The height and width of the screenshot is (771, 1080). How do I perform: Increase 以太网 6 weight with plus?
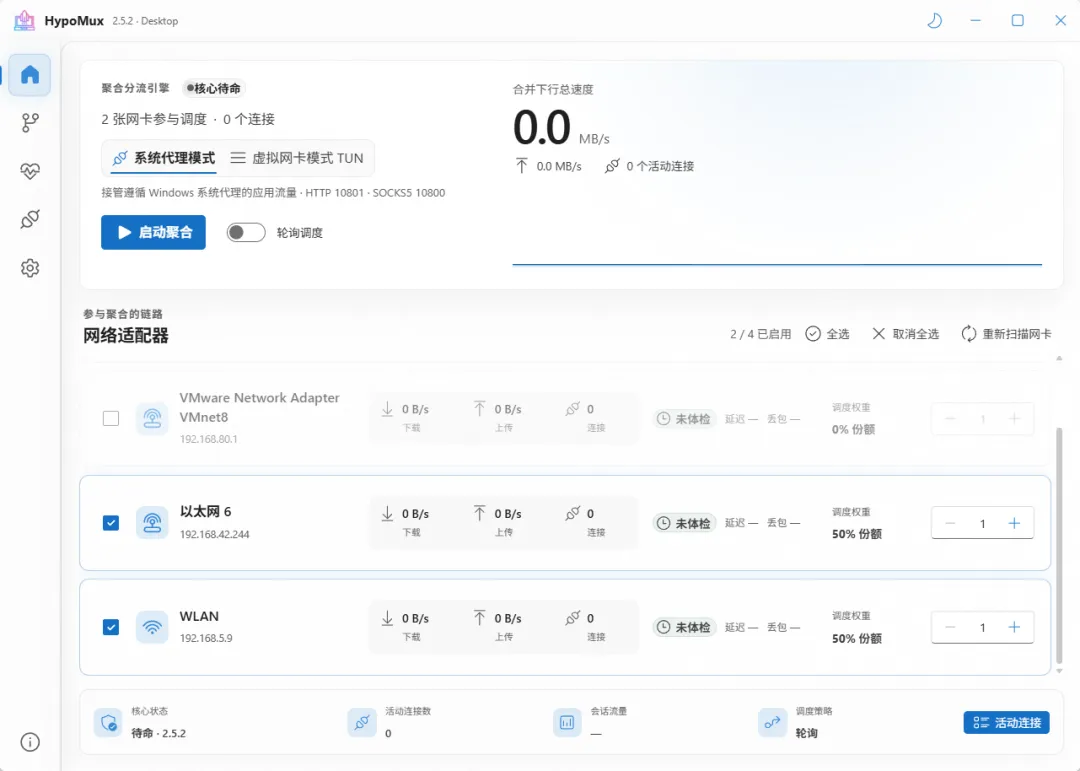click(x=1014, y=523)
